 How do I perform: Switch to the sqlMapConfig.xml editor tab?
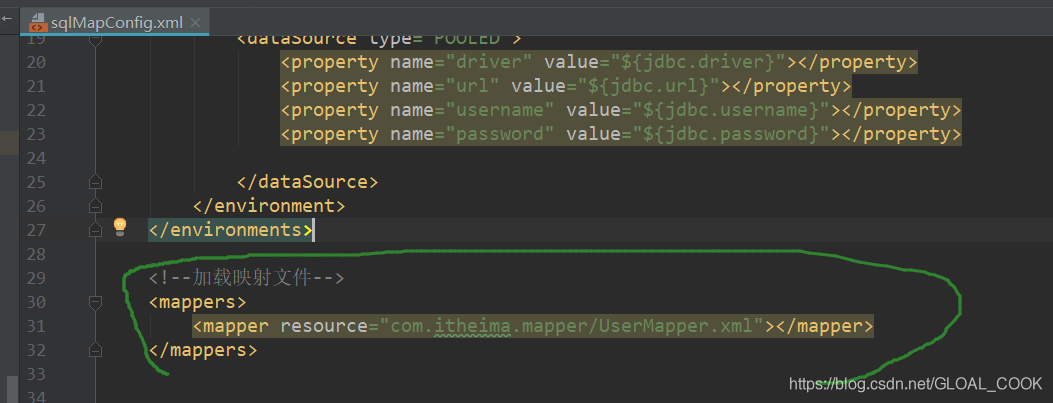pyautogui.click(x=116, y=24)
